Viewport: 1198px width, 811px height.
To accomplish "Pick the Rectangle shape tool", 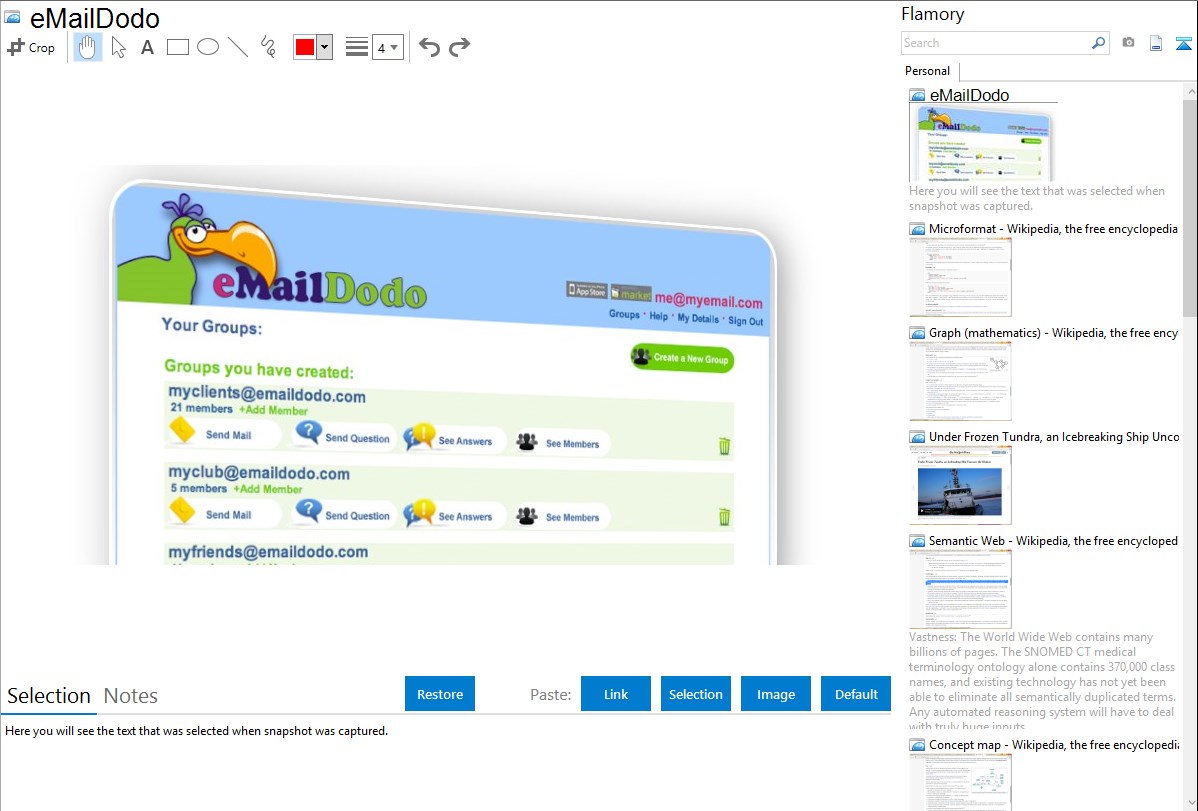I will 178,47.
